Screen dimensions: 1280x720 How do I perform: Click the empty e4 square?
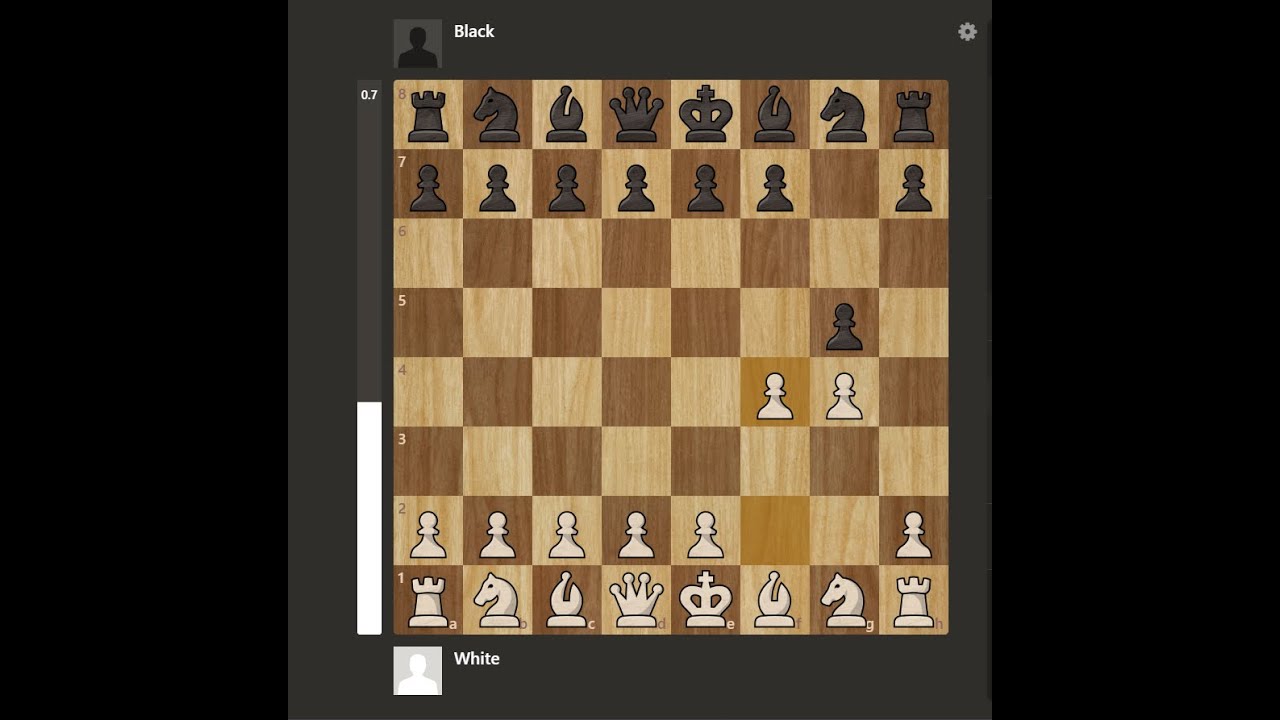pyautogui.click(x=706, y=392)
